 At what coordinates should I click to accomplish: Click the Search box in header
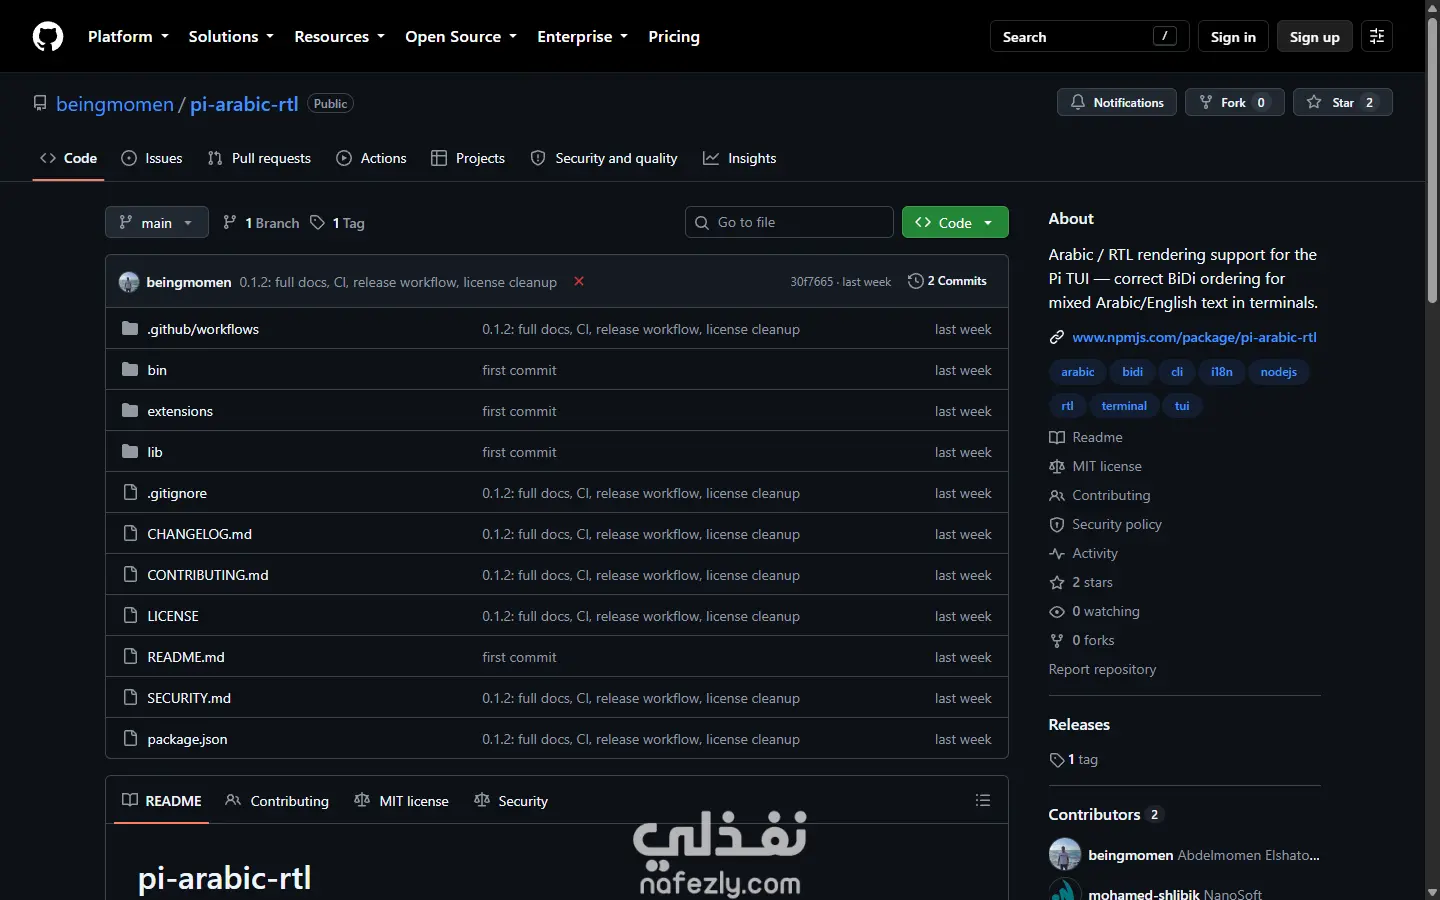(1090, 37)
